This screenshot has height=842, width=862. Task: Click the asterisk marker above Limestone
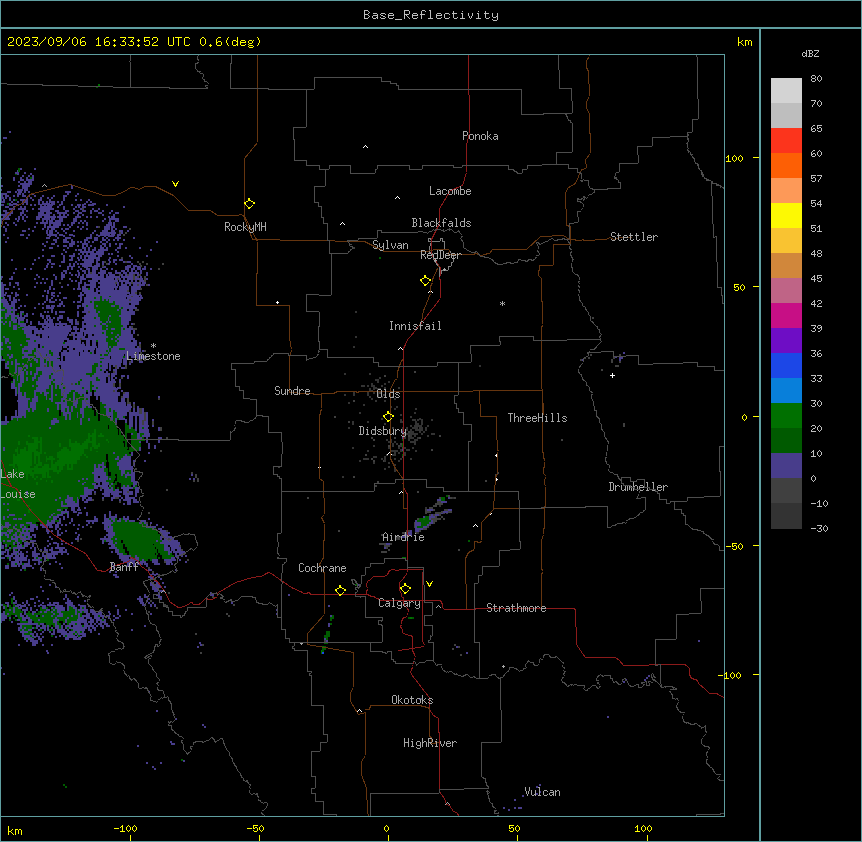click(153, 346)
